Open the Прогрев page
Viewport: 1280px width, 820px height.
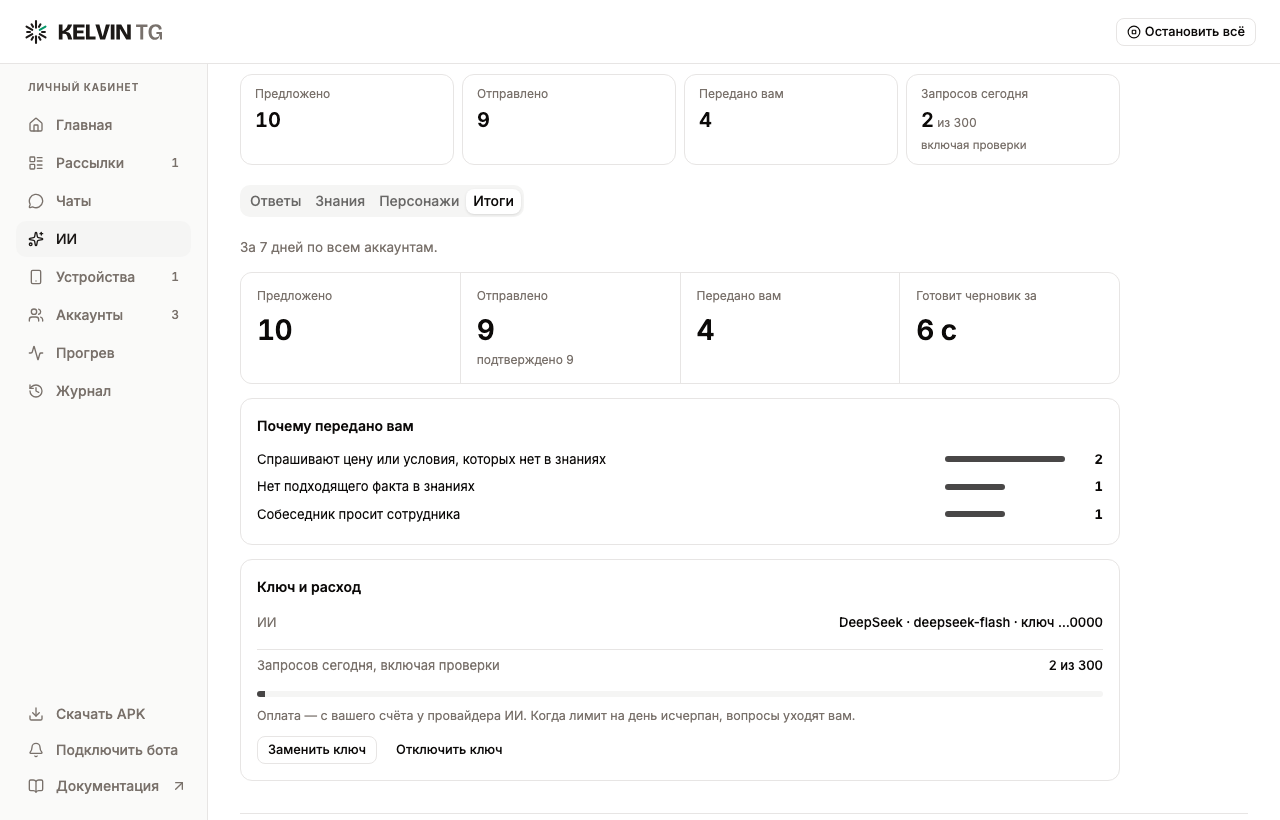click(103, 353)
